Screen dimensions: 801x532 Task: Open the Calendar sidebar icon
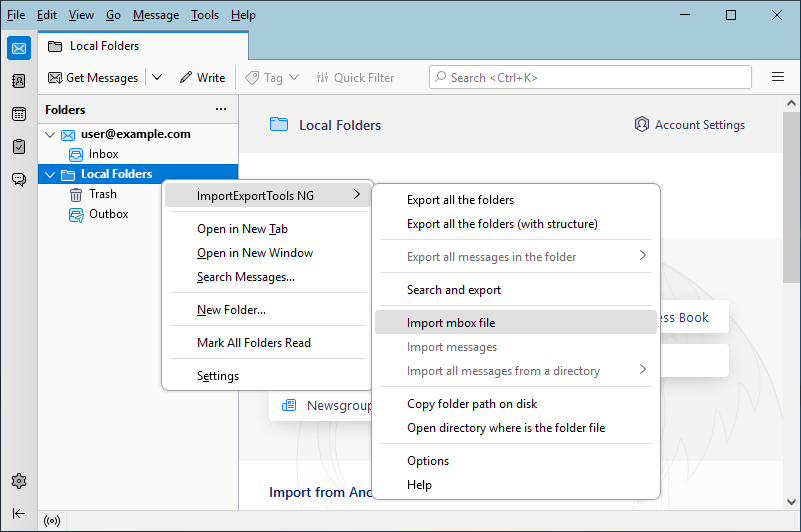(19, 114)
